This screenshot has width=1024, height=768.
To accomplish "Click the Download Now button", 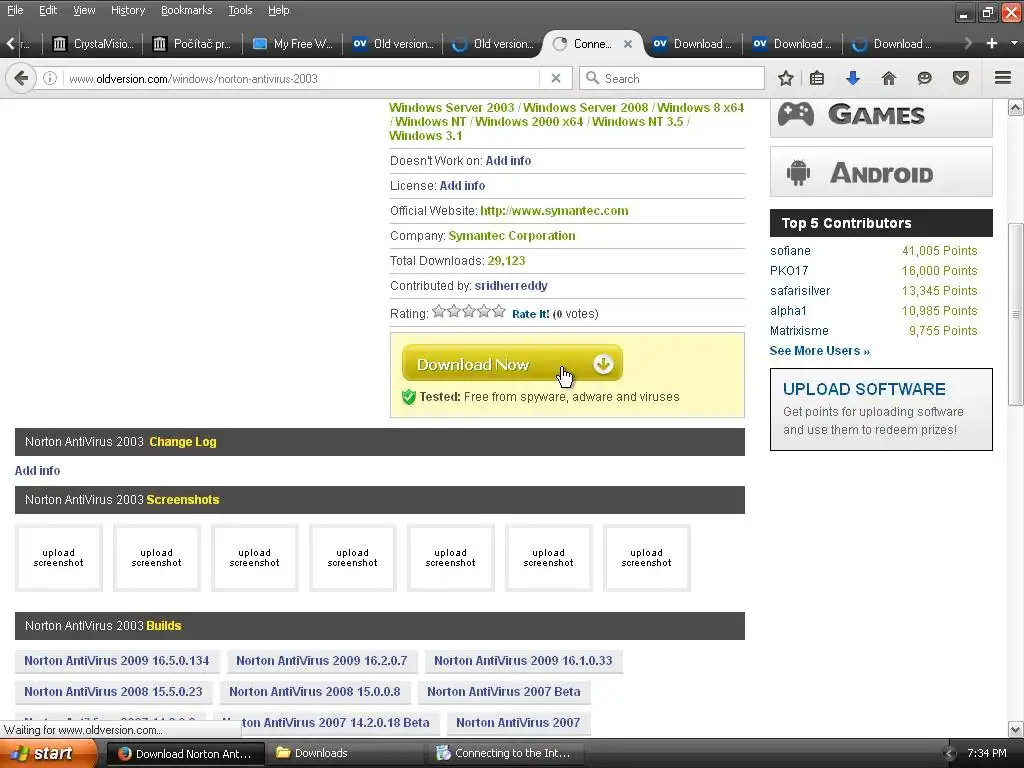I will pyautogui.click(x=512, y=363).
